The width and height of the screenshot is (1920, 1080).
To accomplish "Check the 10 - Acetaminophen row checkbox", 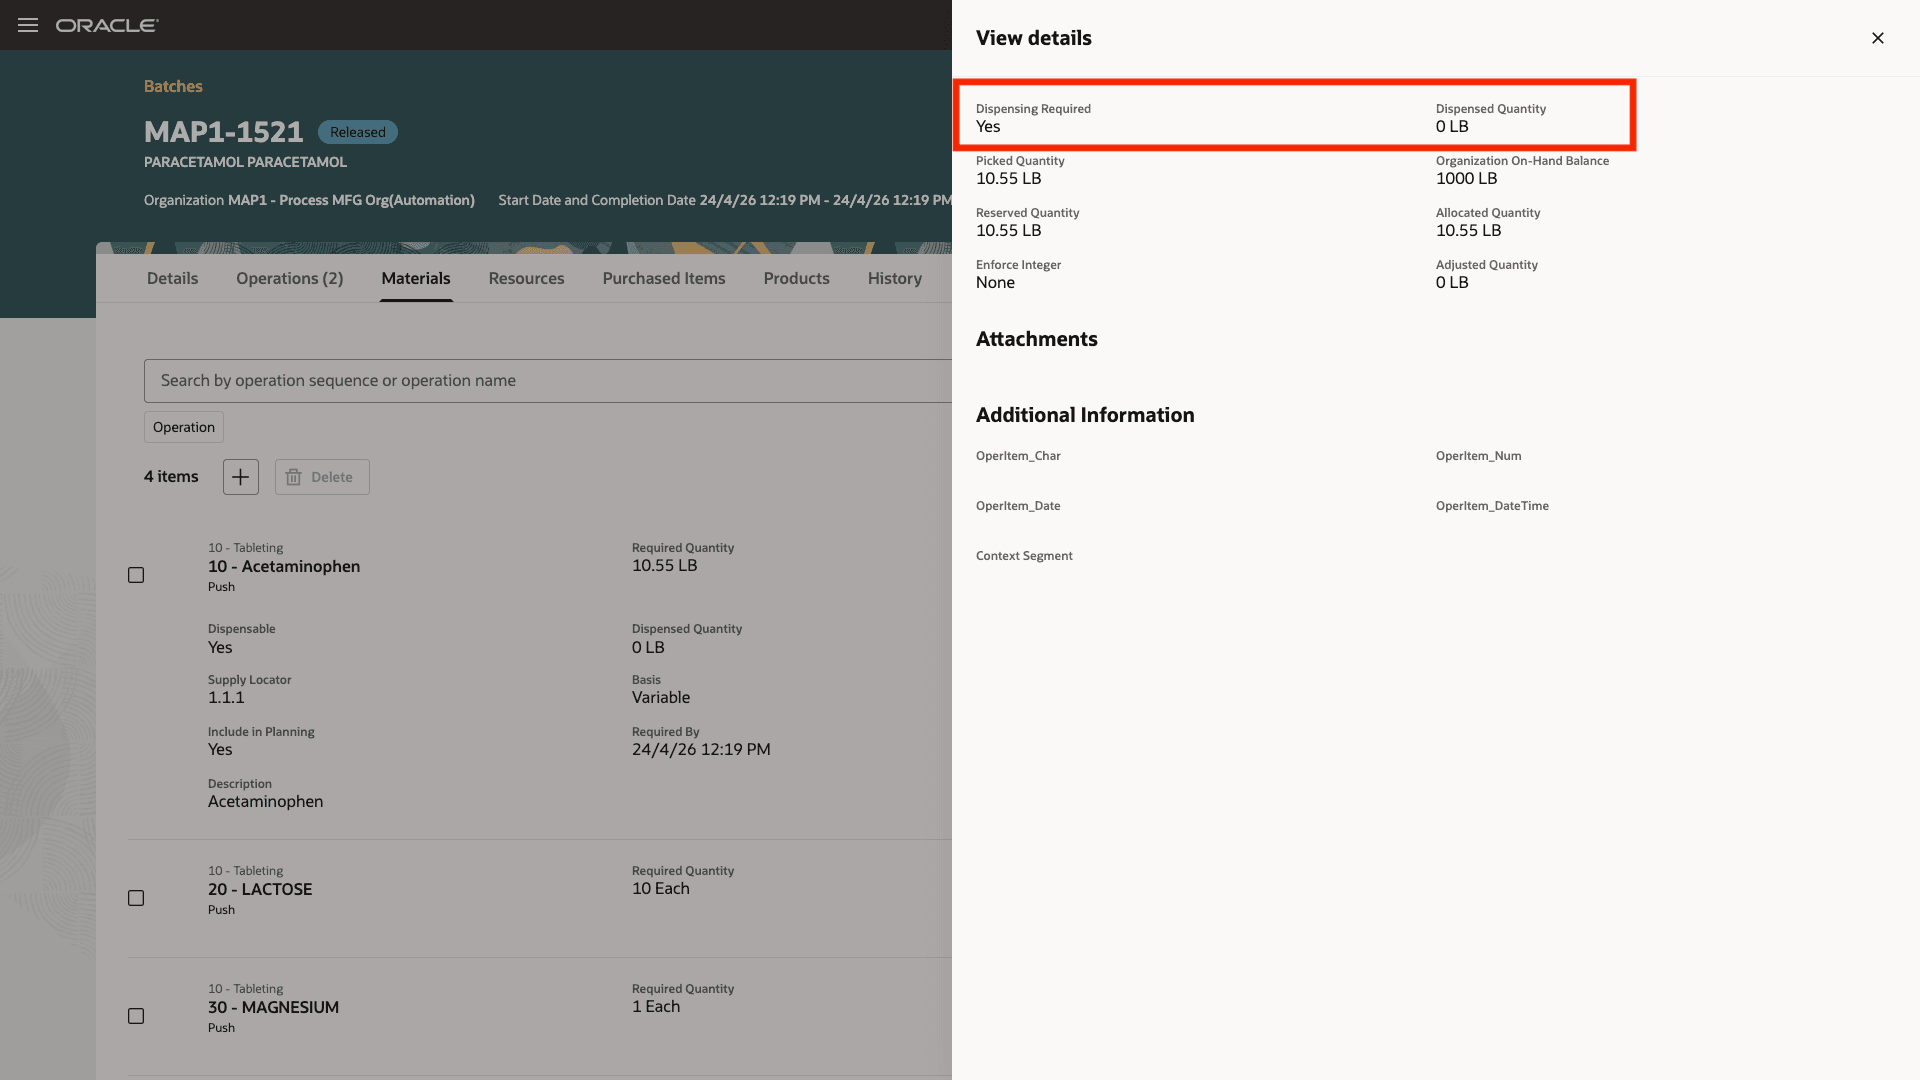I will (136, 575).
